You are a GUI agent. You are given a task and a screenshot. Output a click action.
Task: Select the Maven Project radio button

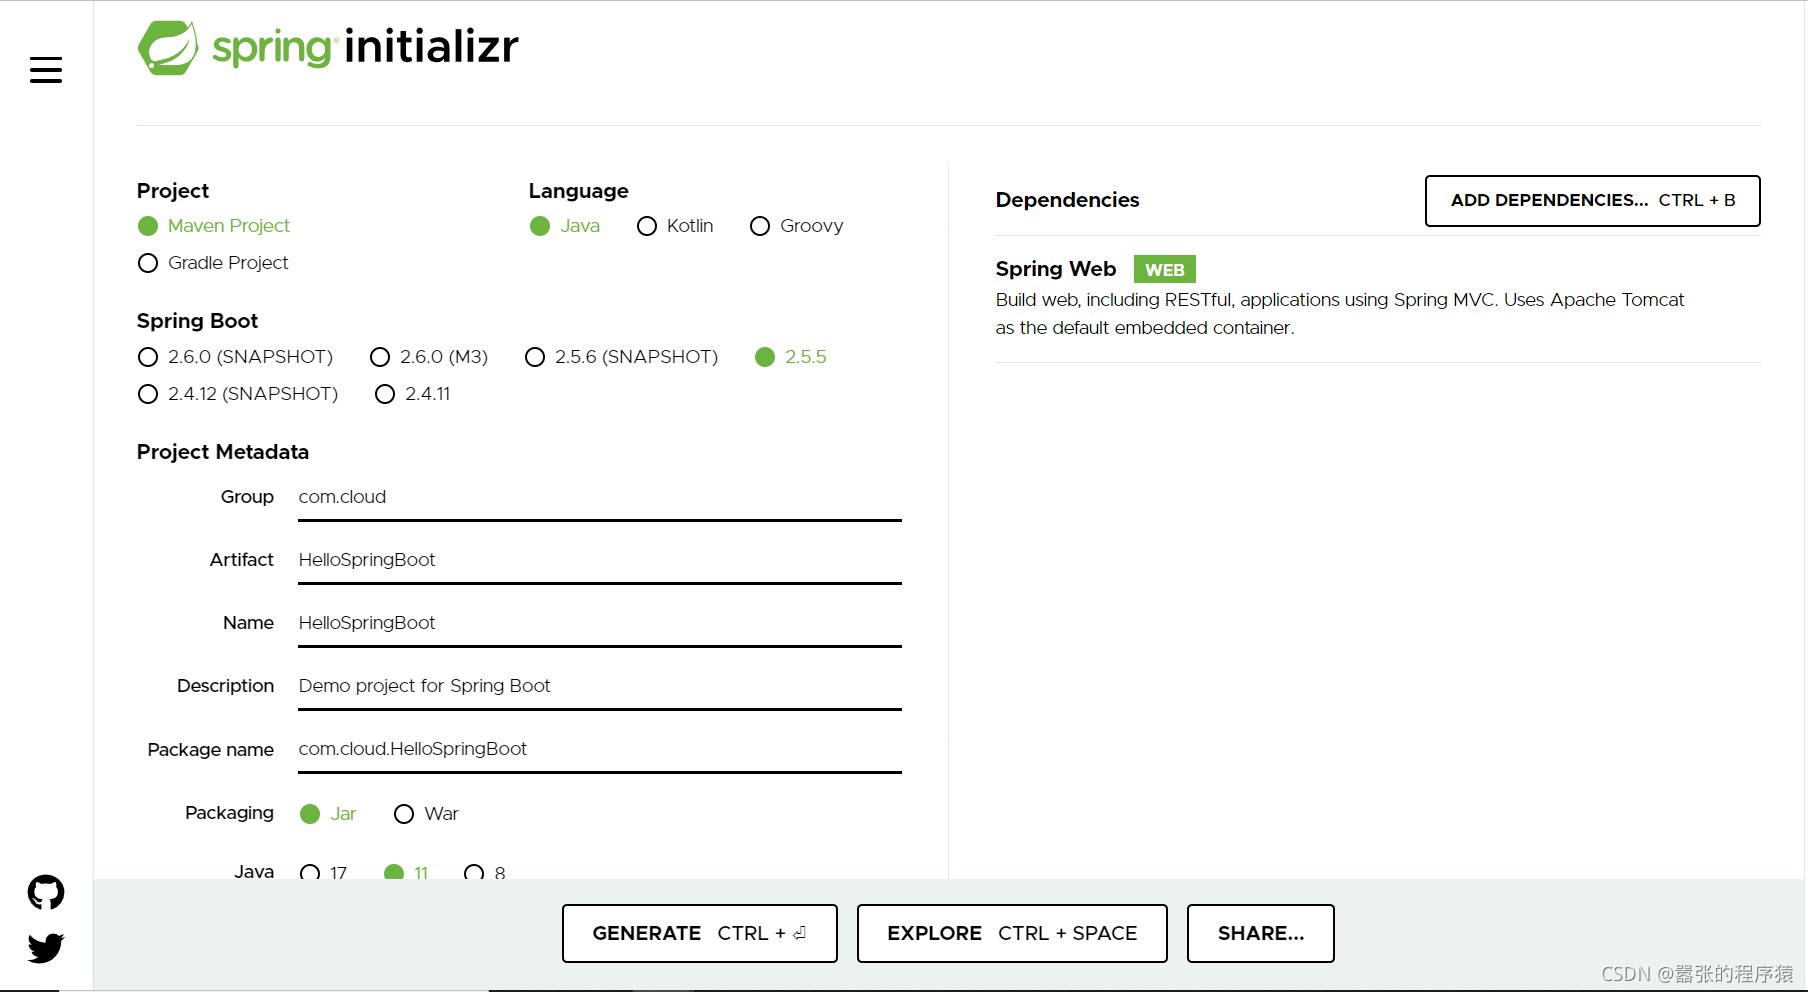coord(214,226)
